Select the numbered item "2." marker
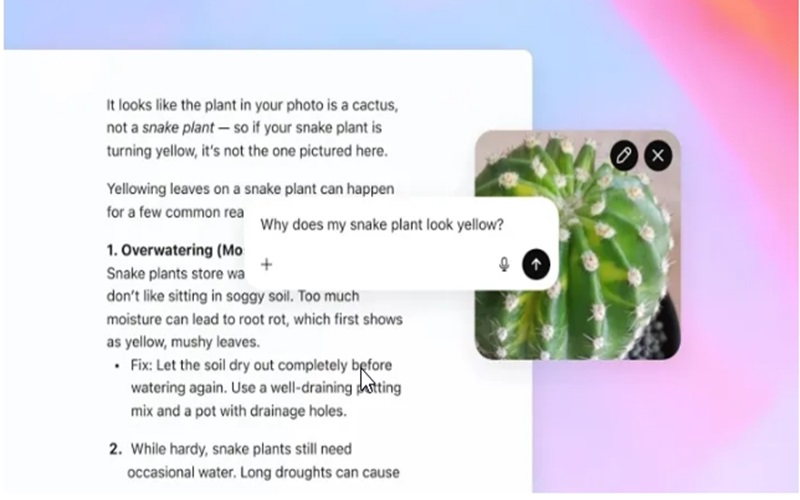Screen dimensions: 800x500 [116, 449]
